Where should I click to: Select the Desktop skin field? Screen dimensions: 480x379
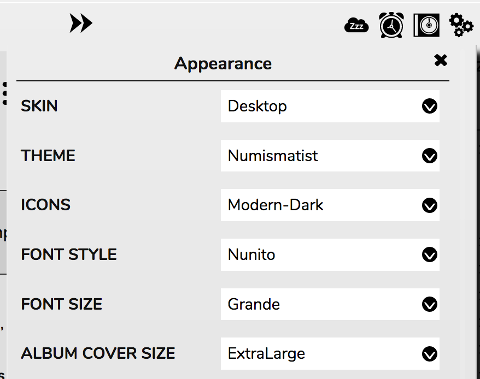coord(330,106)
